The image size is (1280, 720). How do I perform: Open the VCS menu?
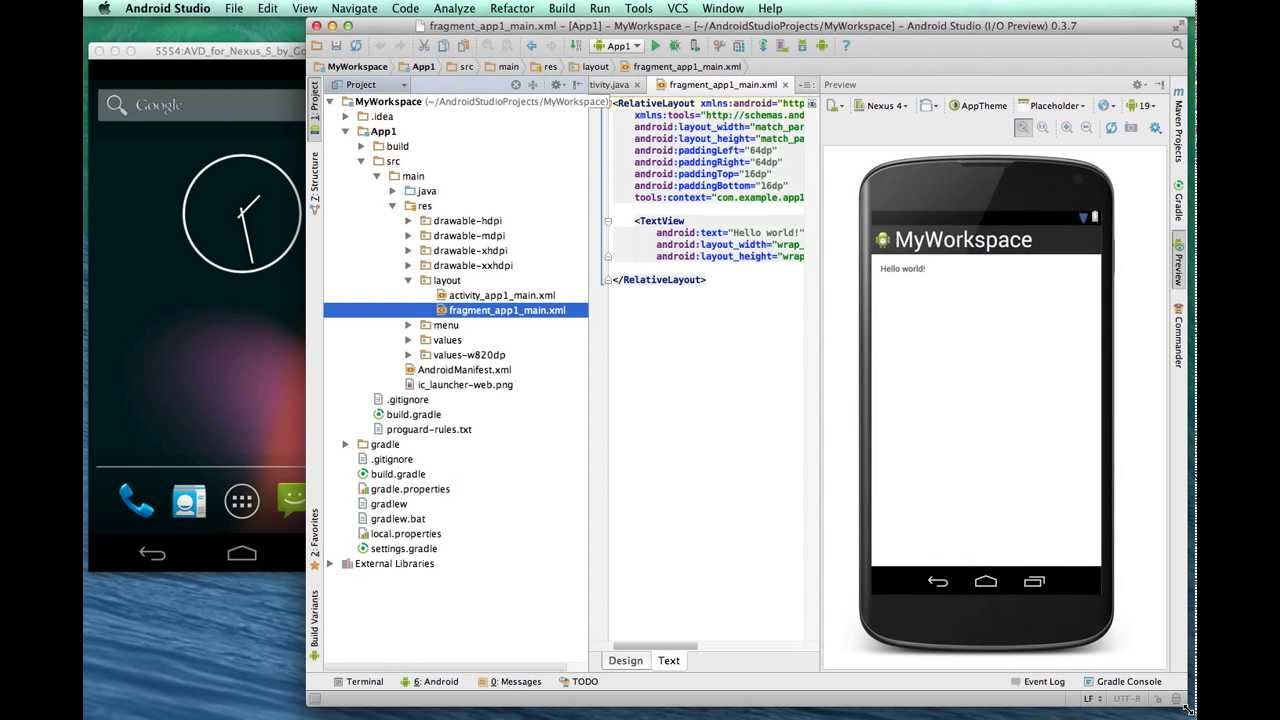(678, 8)
